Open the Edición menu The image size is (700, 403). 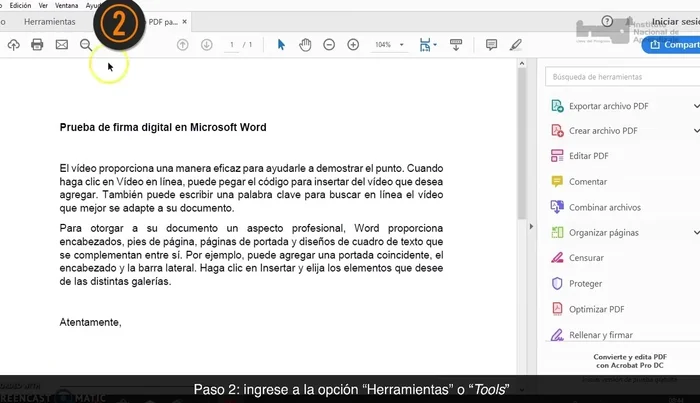coord(20,5)
